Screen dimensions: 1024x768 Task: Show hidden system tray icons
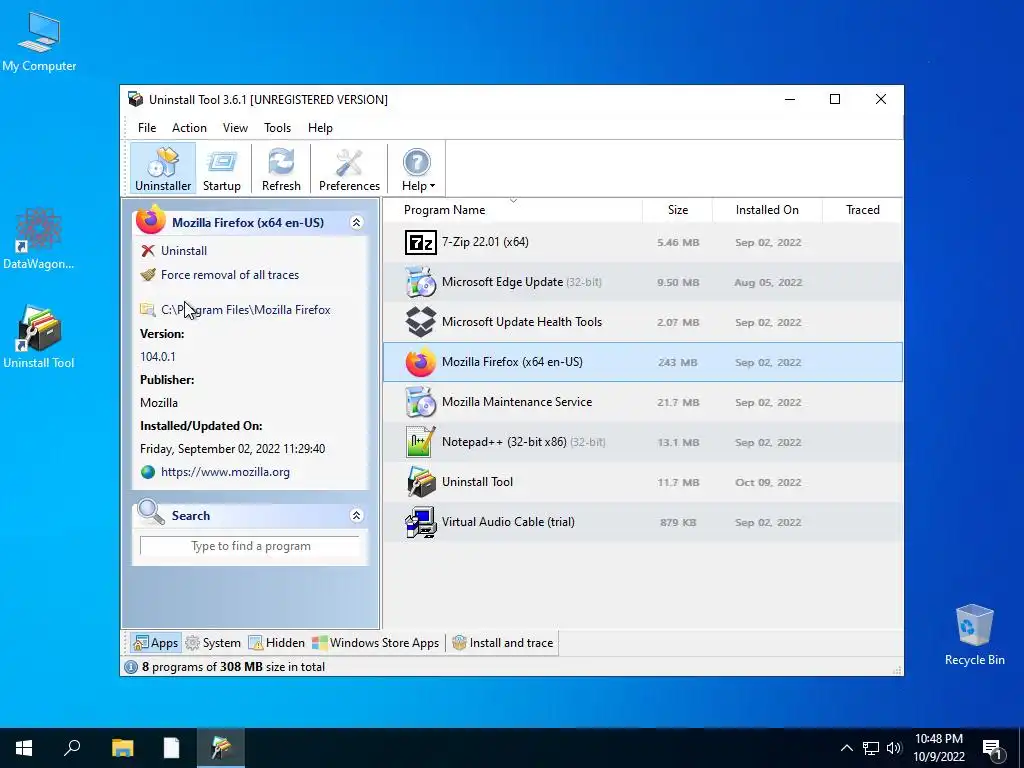pos(846,748)
